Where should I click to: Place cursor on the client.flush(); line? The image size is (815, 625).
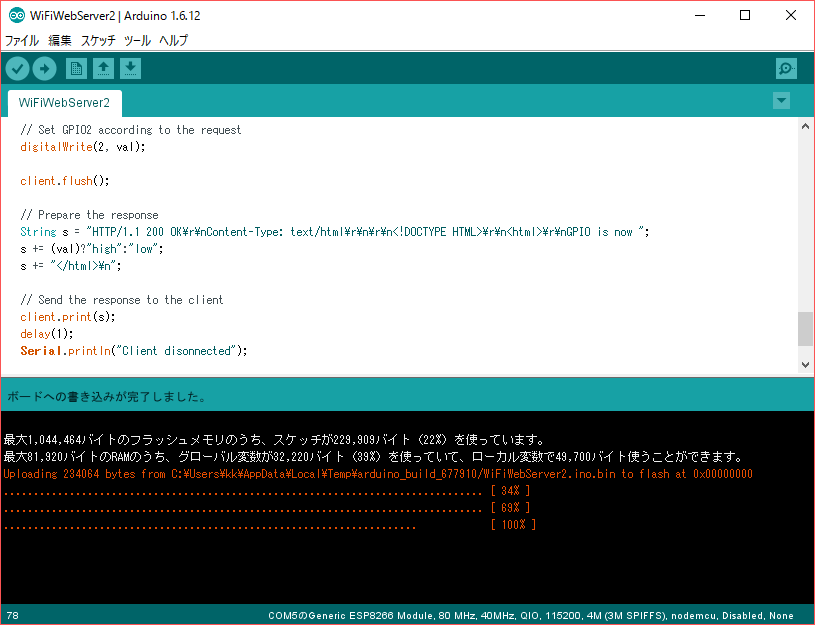coord(64,181)
